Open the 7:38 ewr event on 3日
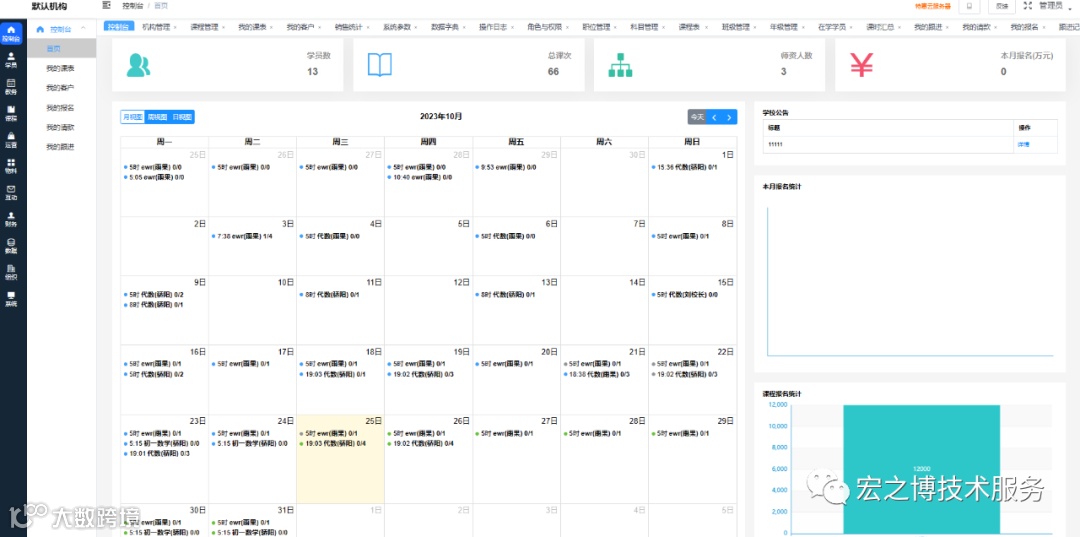 (x=242, y=236)
